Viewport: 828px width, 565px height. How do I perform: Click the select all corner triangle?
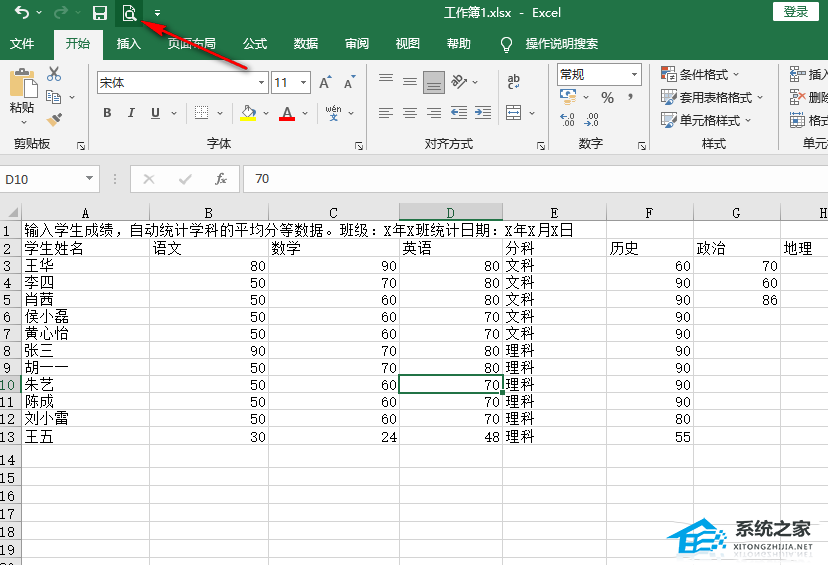(11, 212)
